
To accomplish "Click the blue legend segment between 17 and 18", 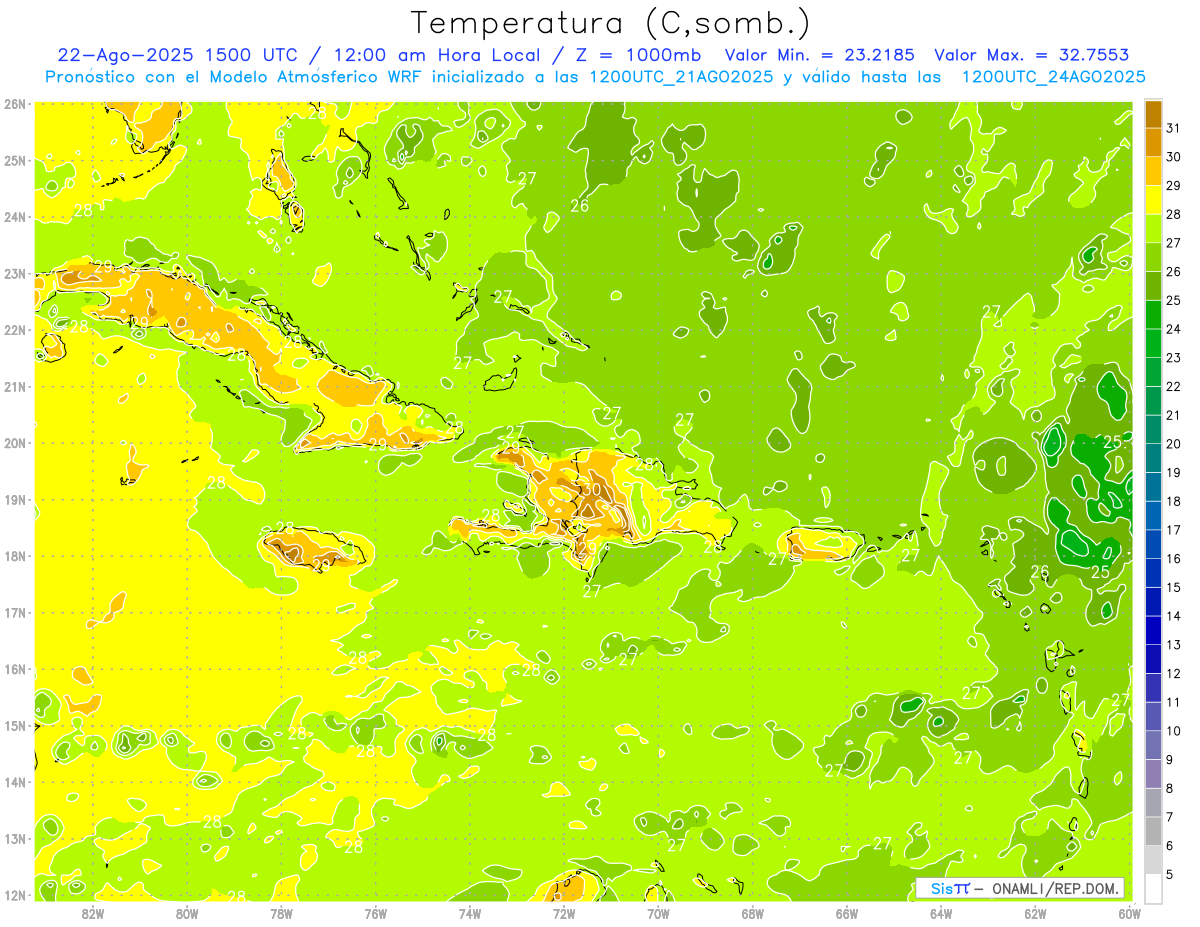I will (1153, 515).
